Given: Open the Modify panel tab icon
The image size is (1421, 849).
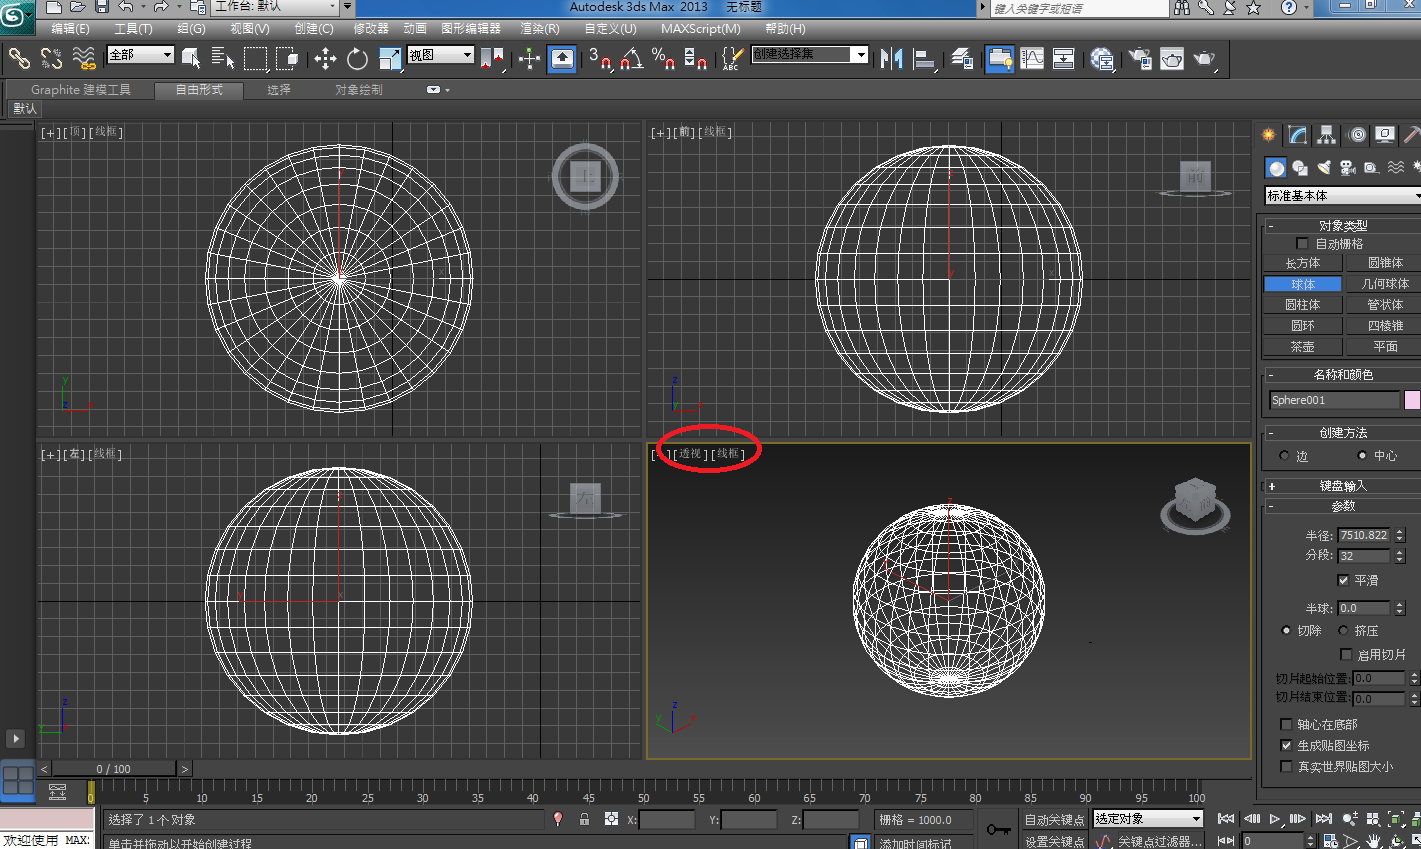Looking at the screenshot, I should (x=1297, y=135).
